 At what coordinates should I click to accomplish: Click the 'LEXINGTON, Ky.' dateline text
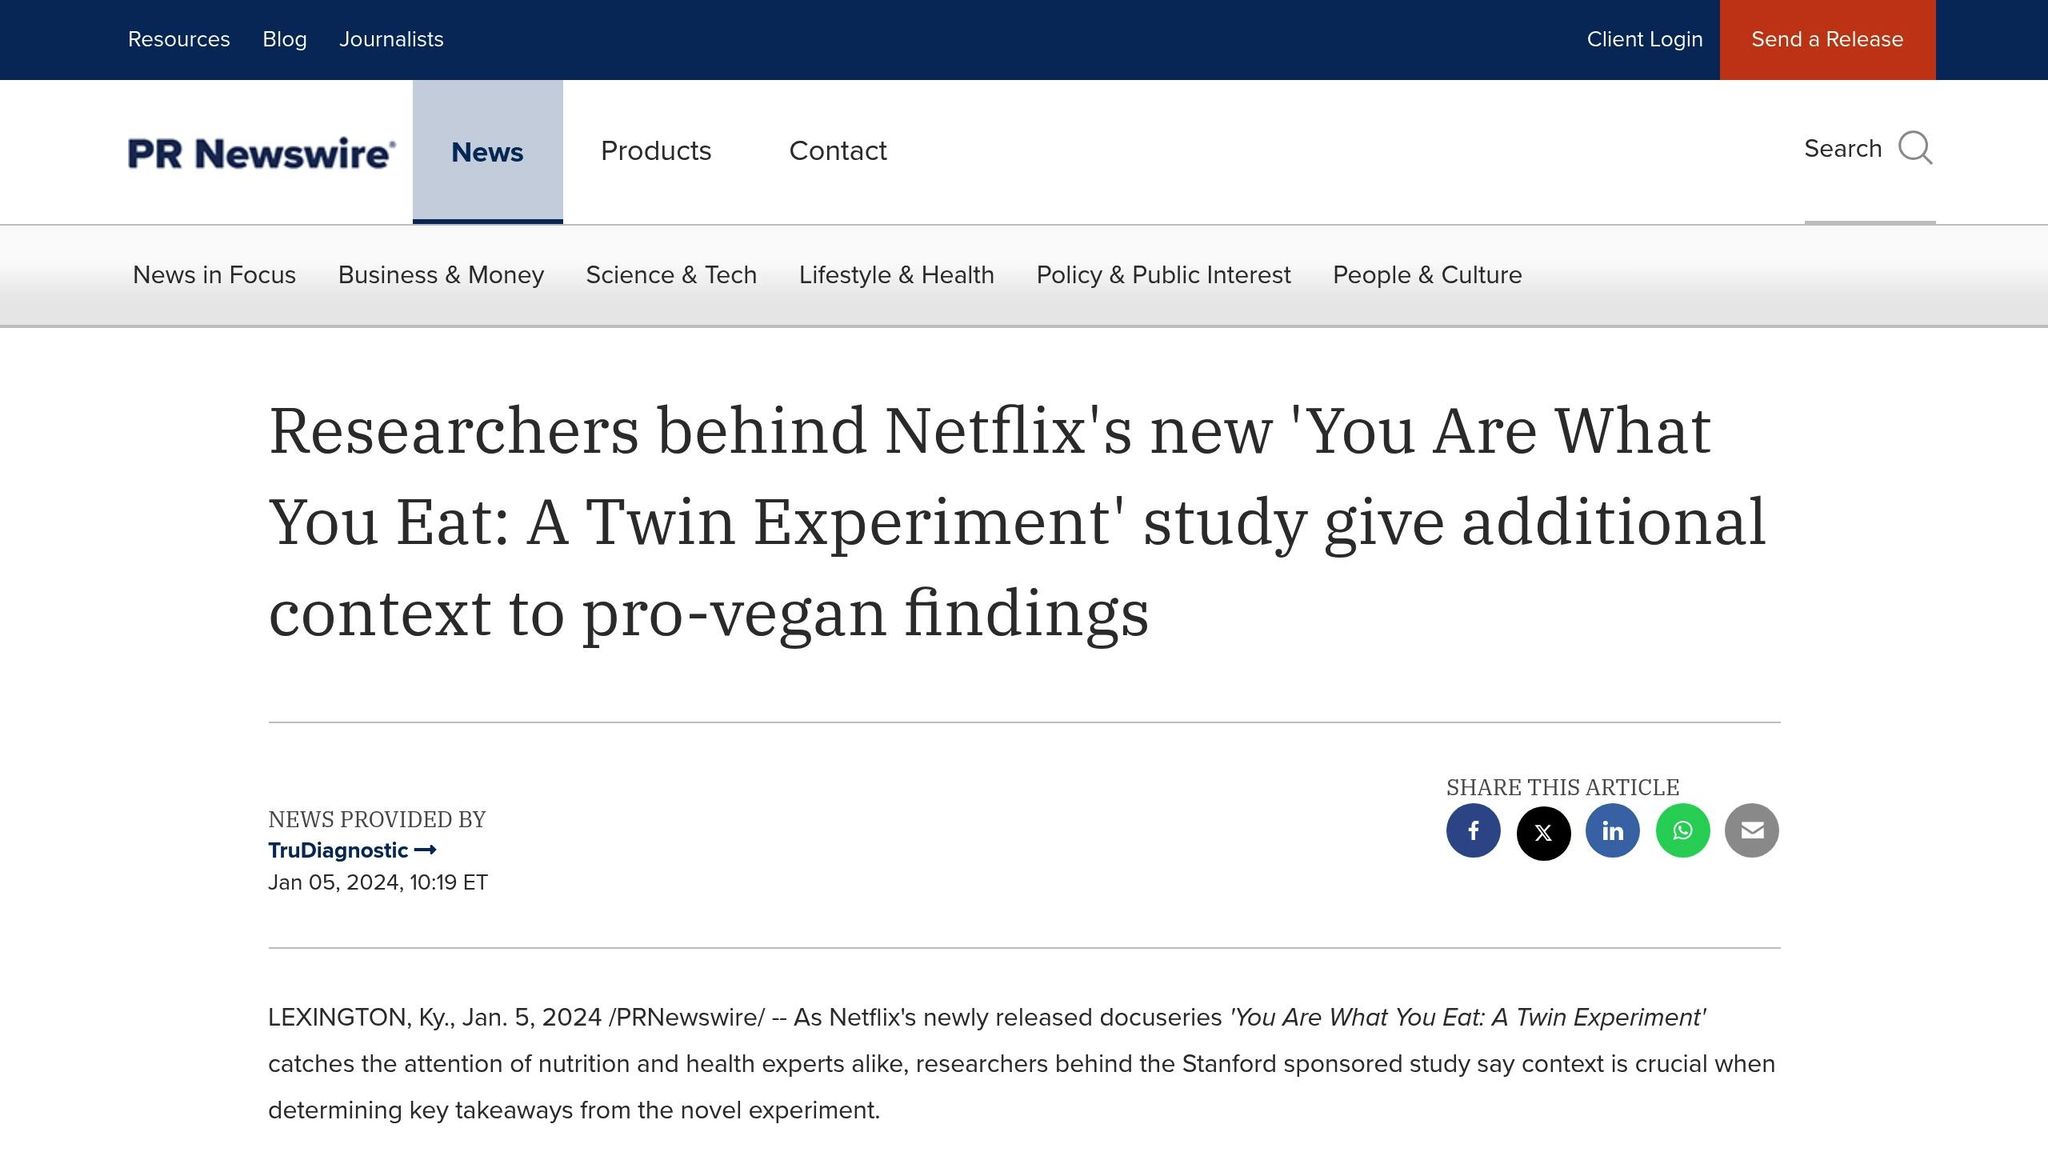(x=361, y=1017)
